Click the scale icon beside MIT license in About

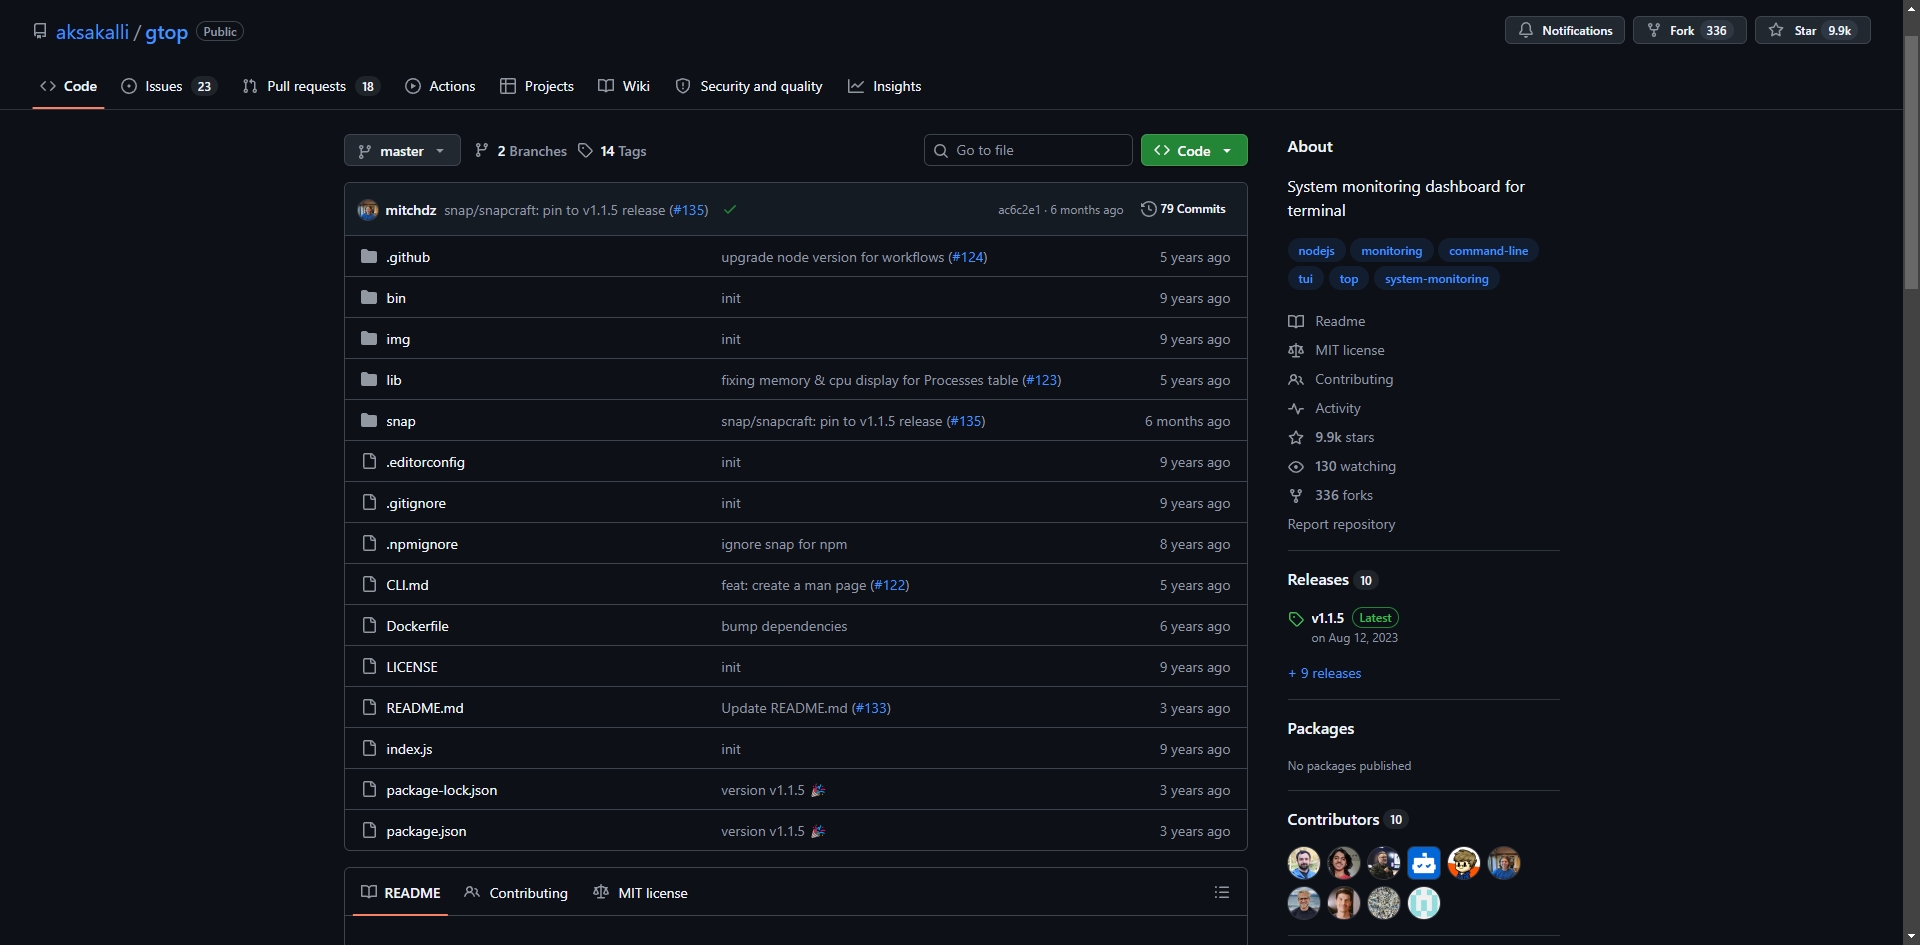coord(1296,351)
